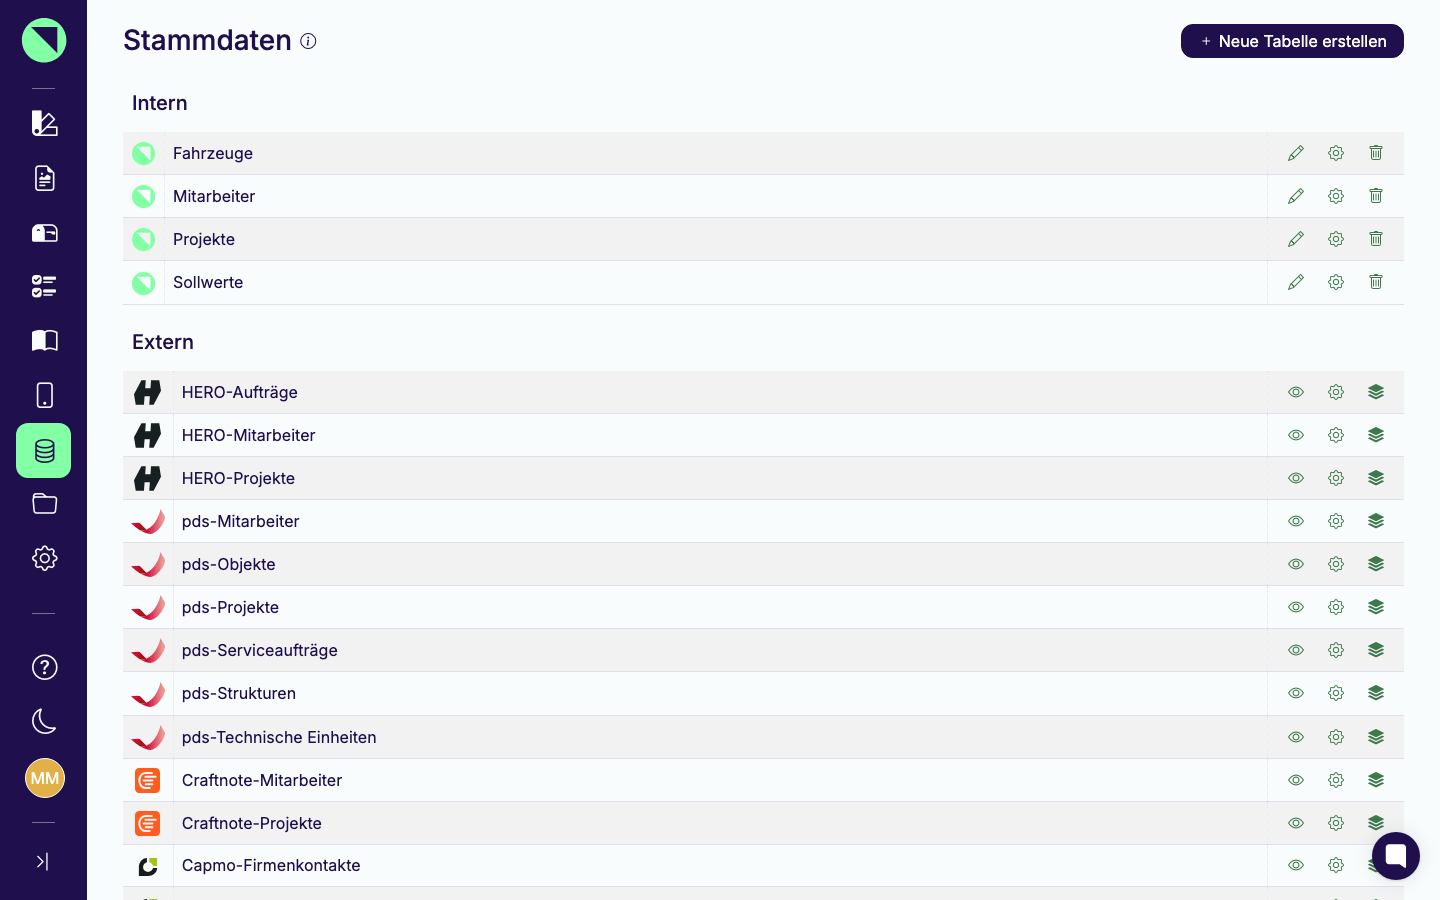
Task: Select the pds-Strukturen row name
Action: [x=239, y=693]
